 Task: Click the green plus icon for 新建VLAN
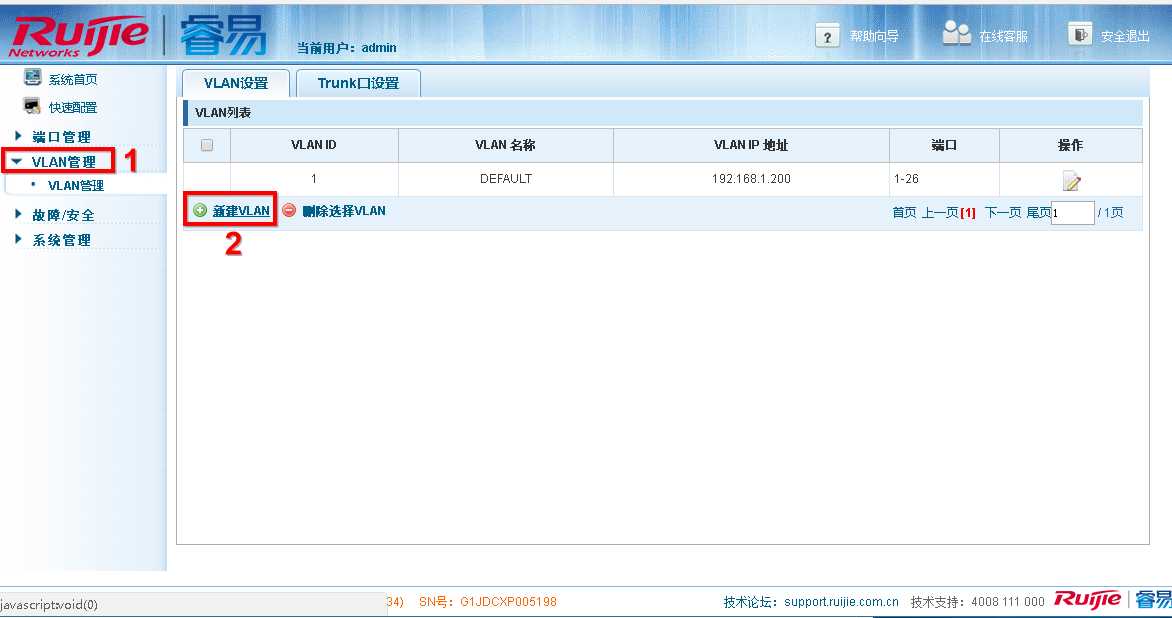coord(200,211)
